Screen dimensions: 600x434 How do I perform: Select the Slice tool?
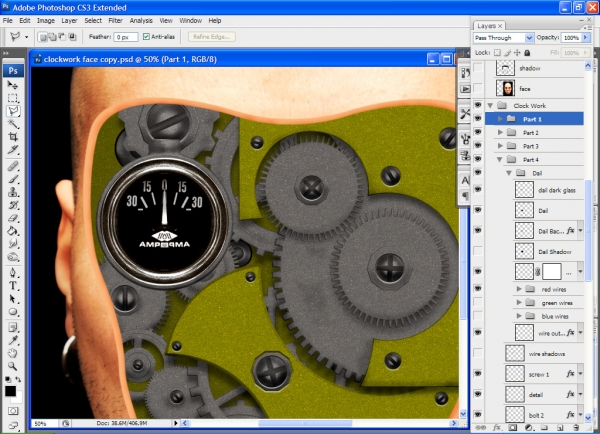(x=13, y=150)
